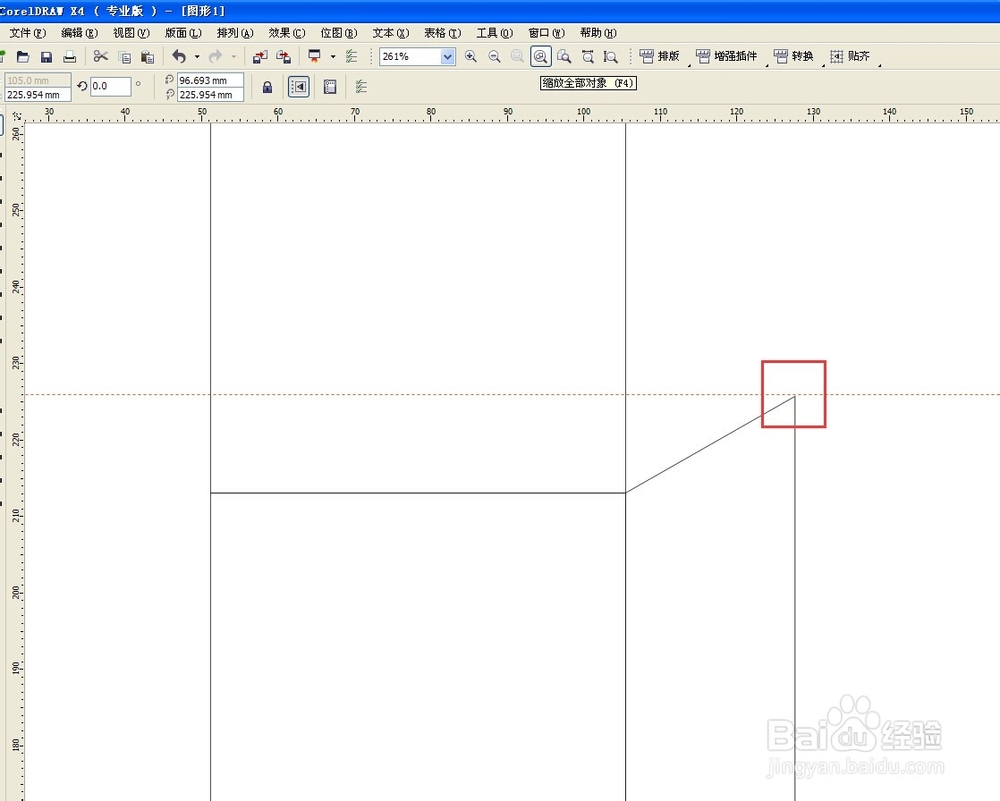This screenshot has height=801, width=1000.
Task: Click the Import icon
Action: (260, 57)
